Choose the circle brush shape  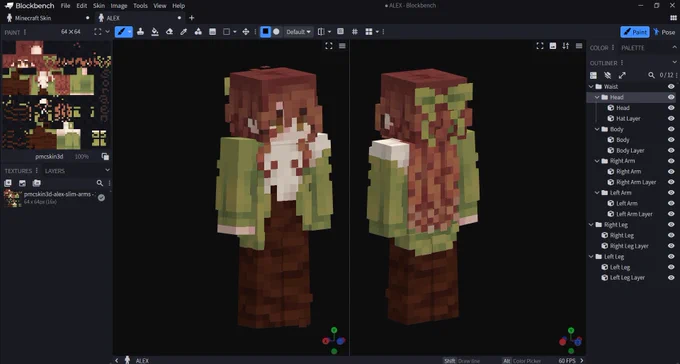276,32
